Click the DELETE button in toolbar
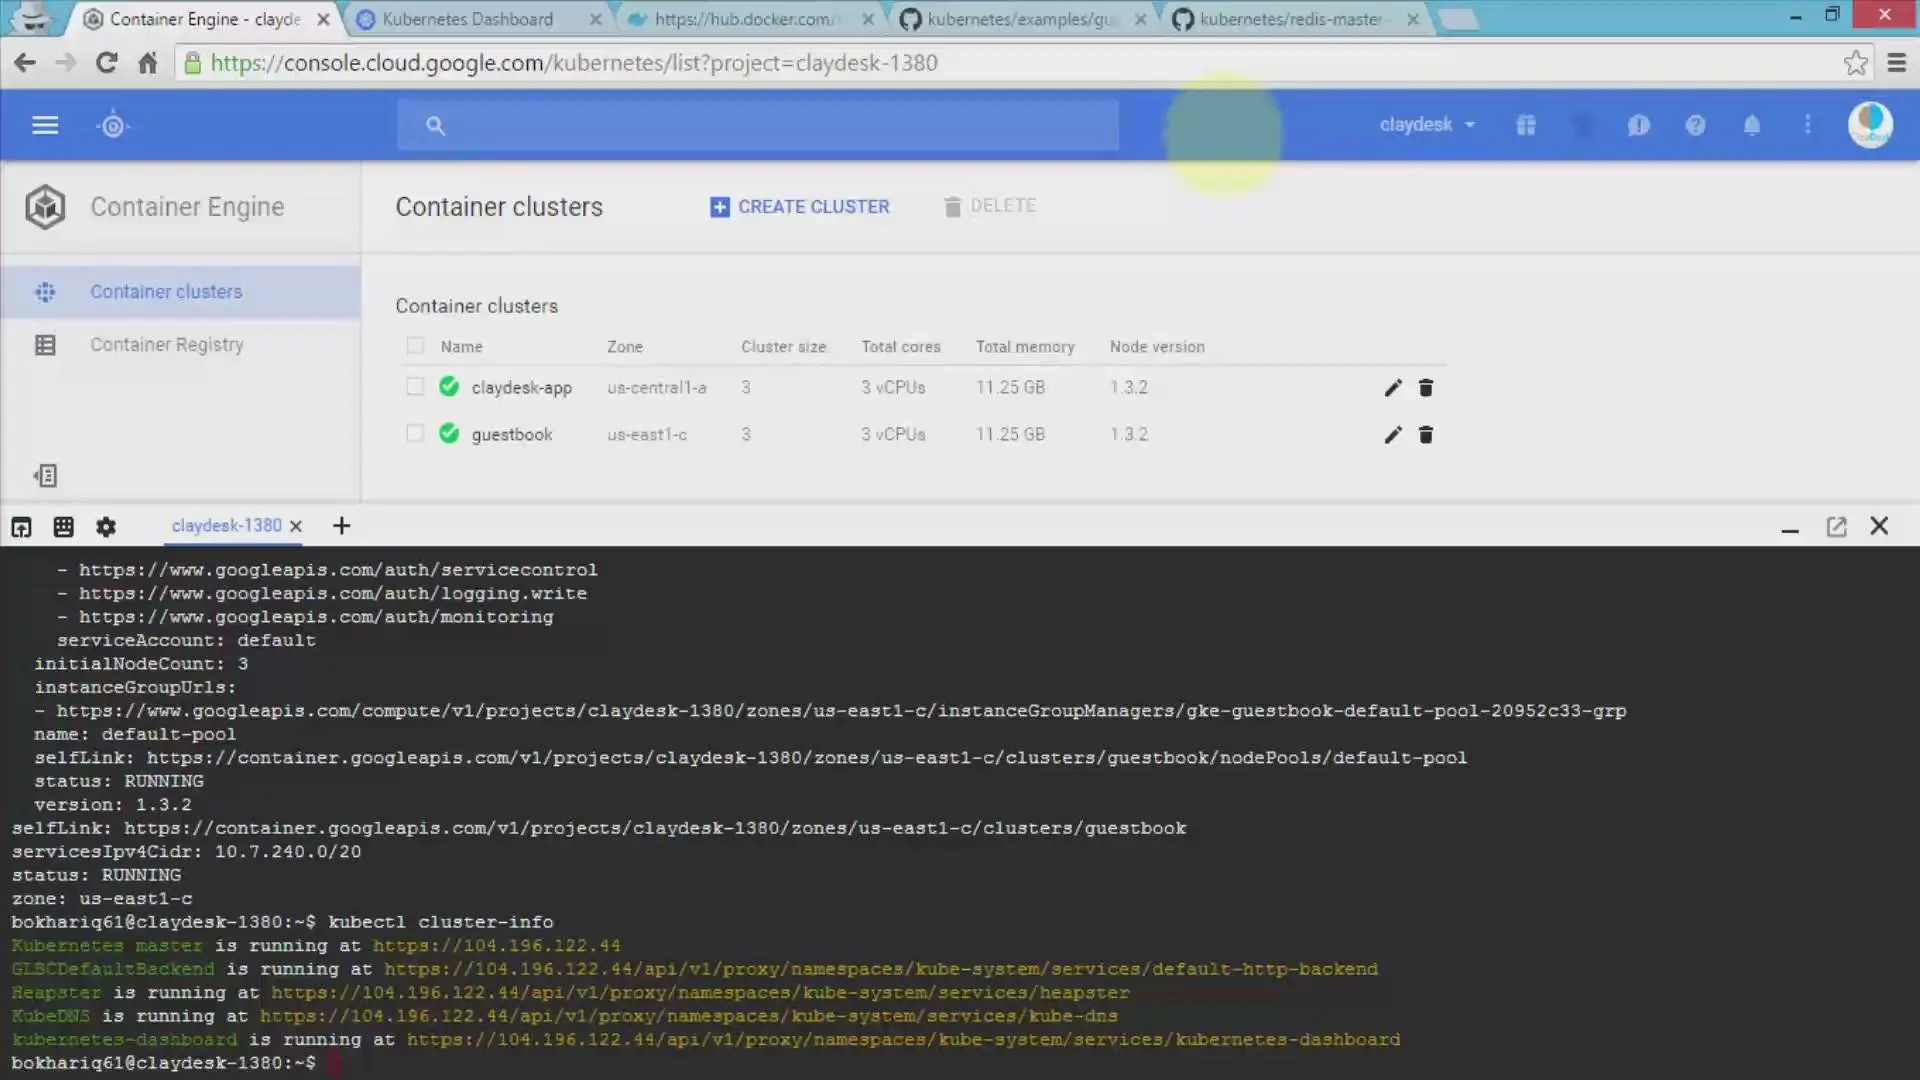The width and height of the screenshot is (1920, 1080). [990, 206]
